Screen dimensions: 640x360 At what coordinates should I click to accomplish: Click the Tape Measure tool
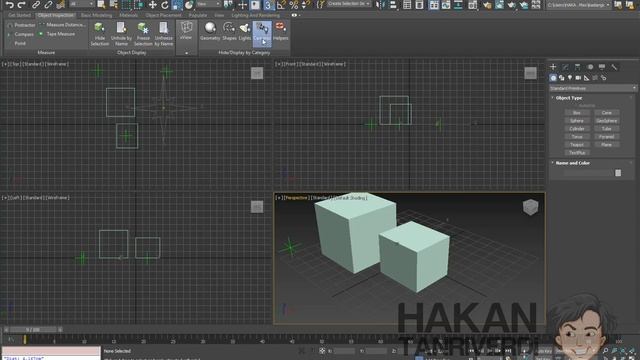pyautogui.click(x=57, y=34)
